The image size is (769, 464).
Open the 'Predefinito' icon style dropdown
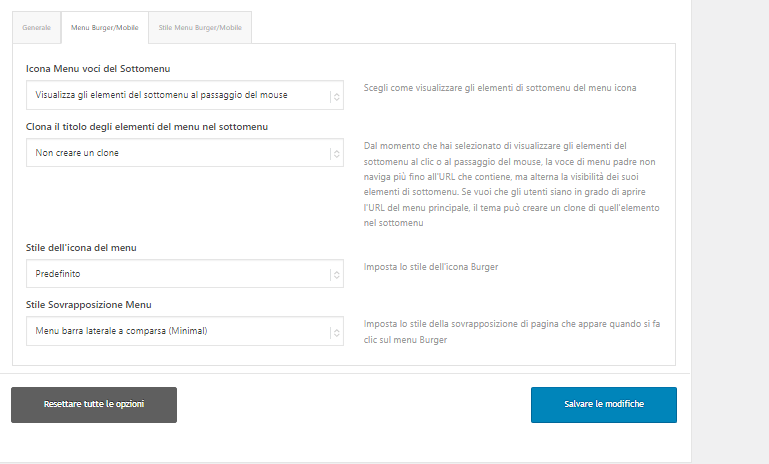[185, 274]
